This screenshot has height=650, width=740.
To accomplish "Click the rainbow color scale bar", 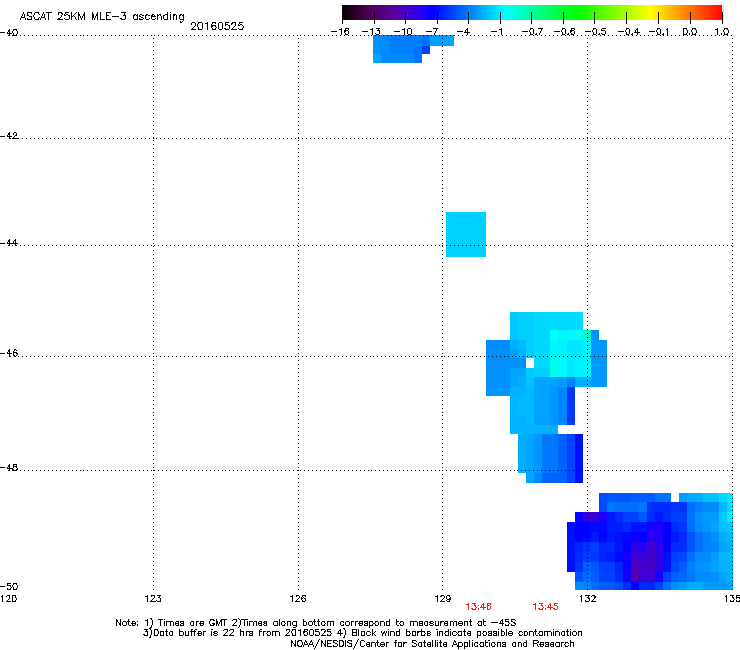I will click(532, 13).
